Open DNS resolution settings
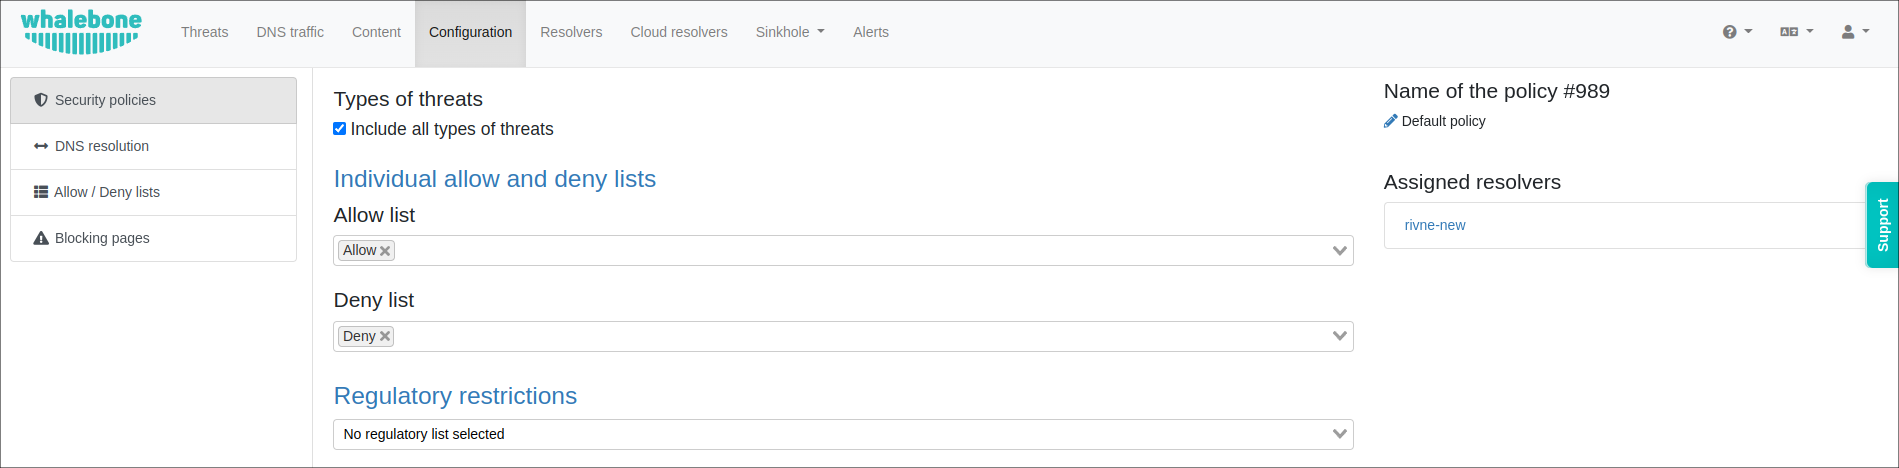Screen dimensions: 1899x468 click(101, 146)
